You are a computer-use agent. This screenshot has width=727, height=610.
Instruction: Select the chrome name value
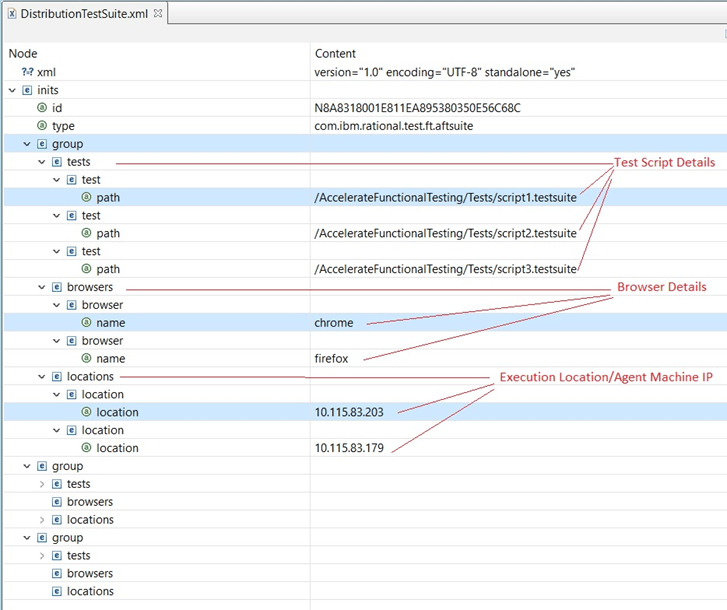[334, 323]
